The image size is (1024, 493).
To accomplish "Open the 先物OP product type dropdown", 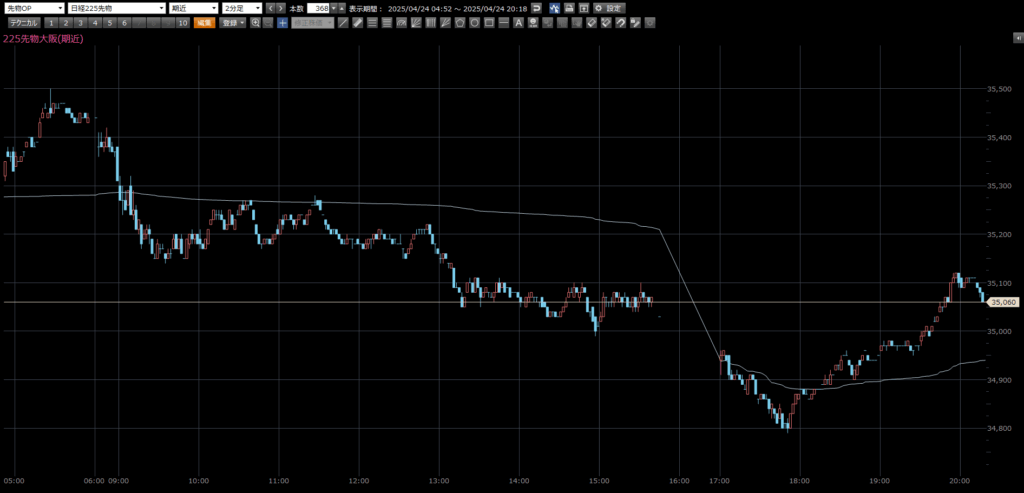I will tap(34, 8).
